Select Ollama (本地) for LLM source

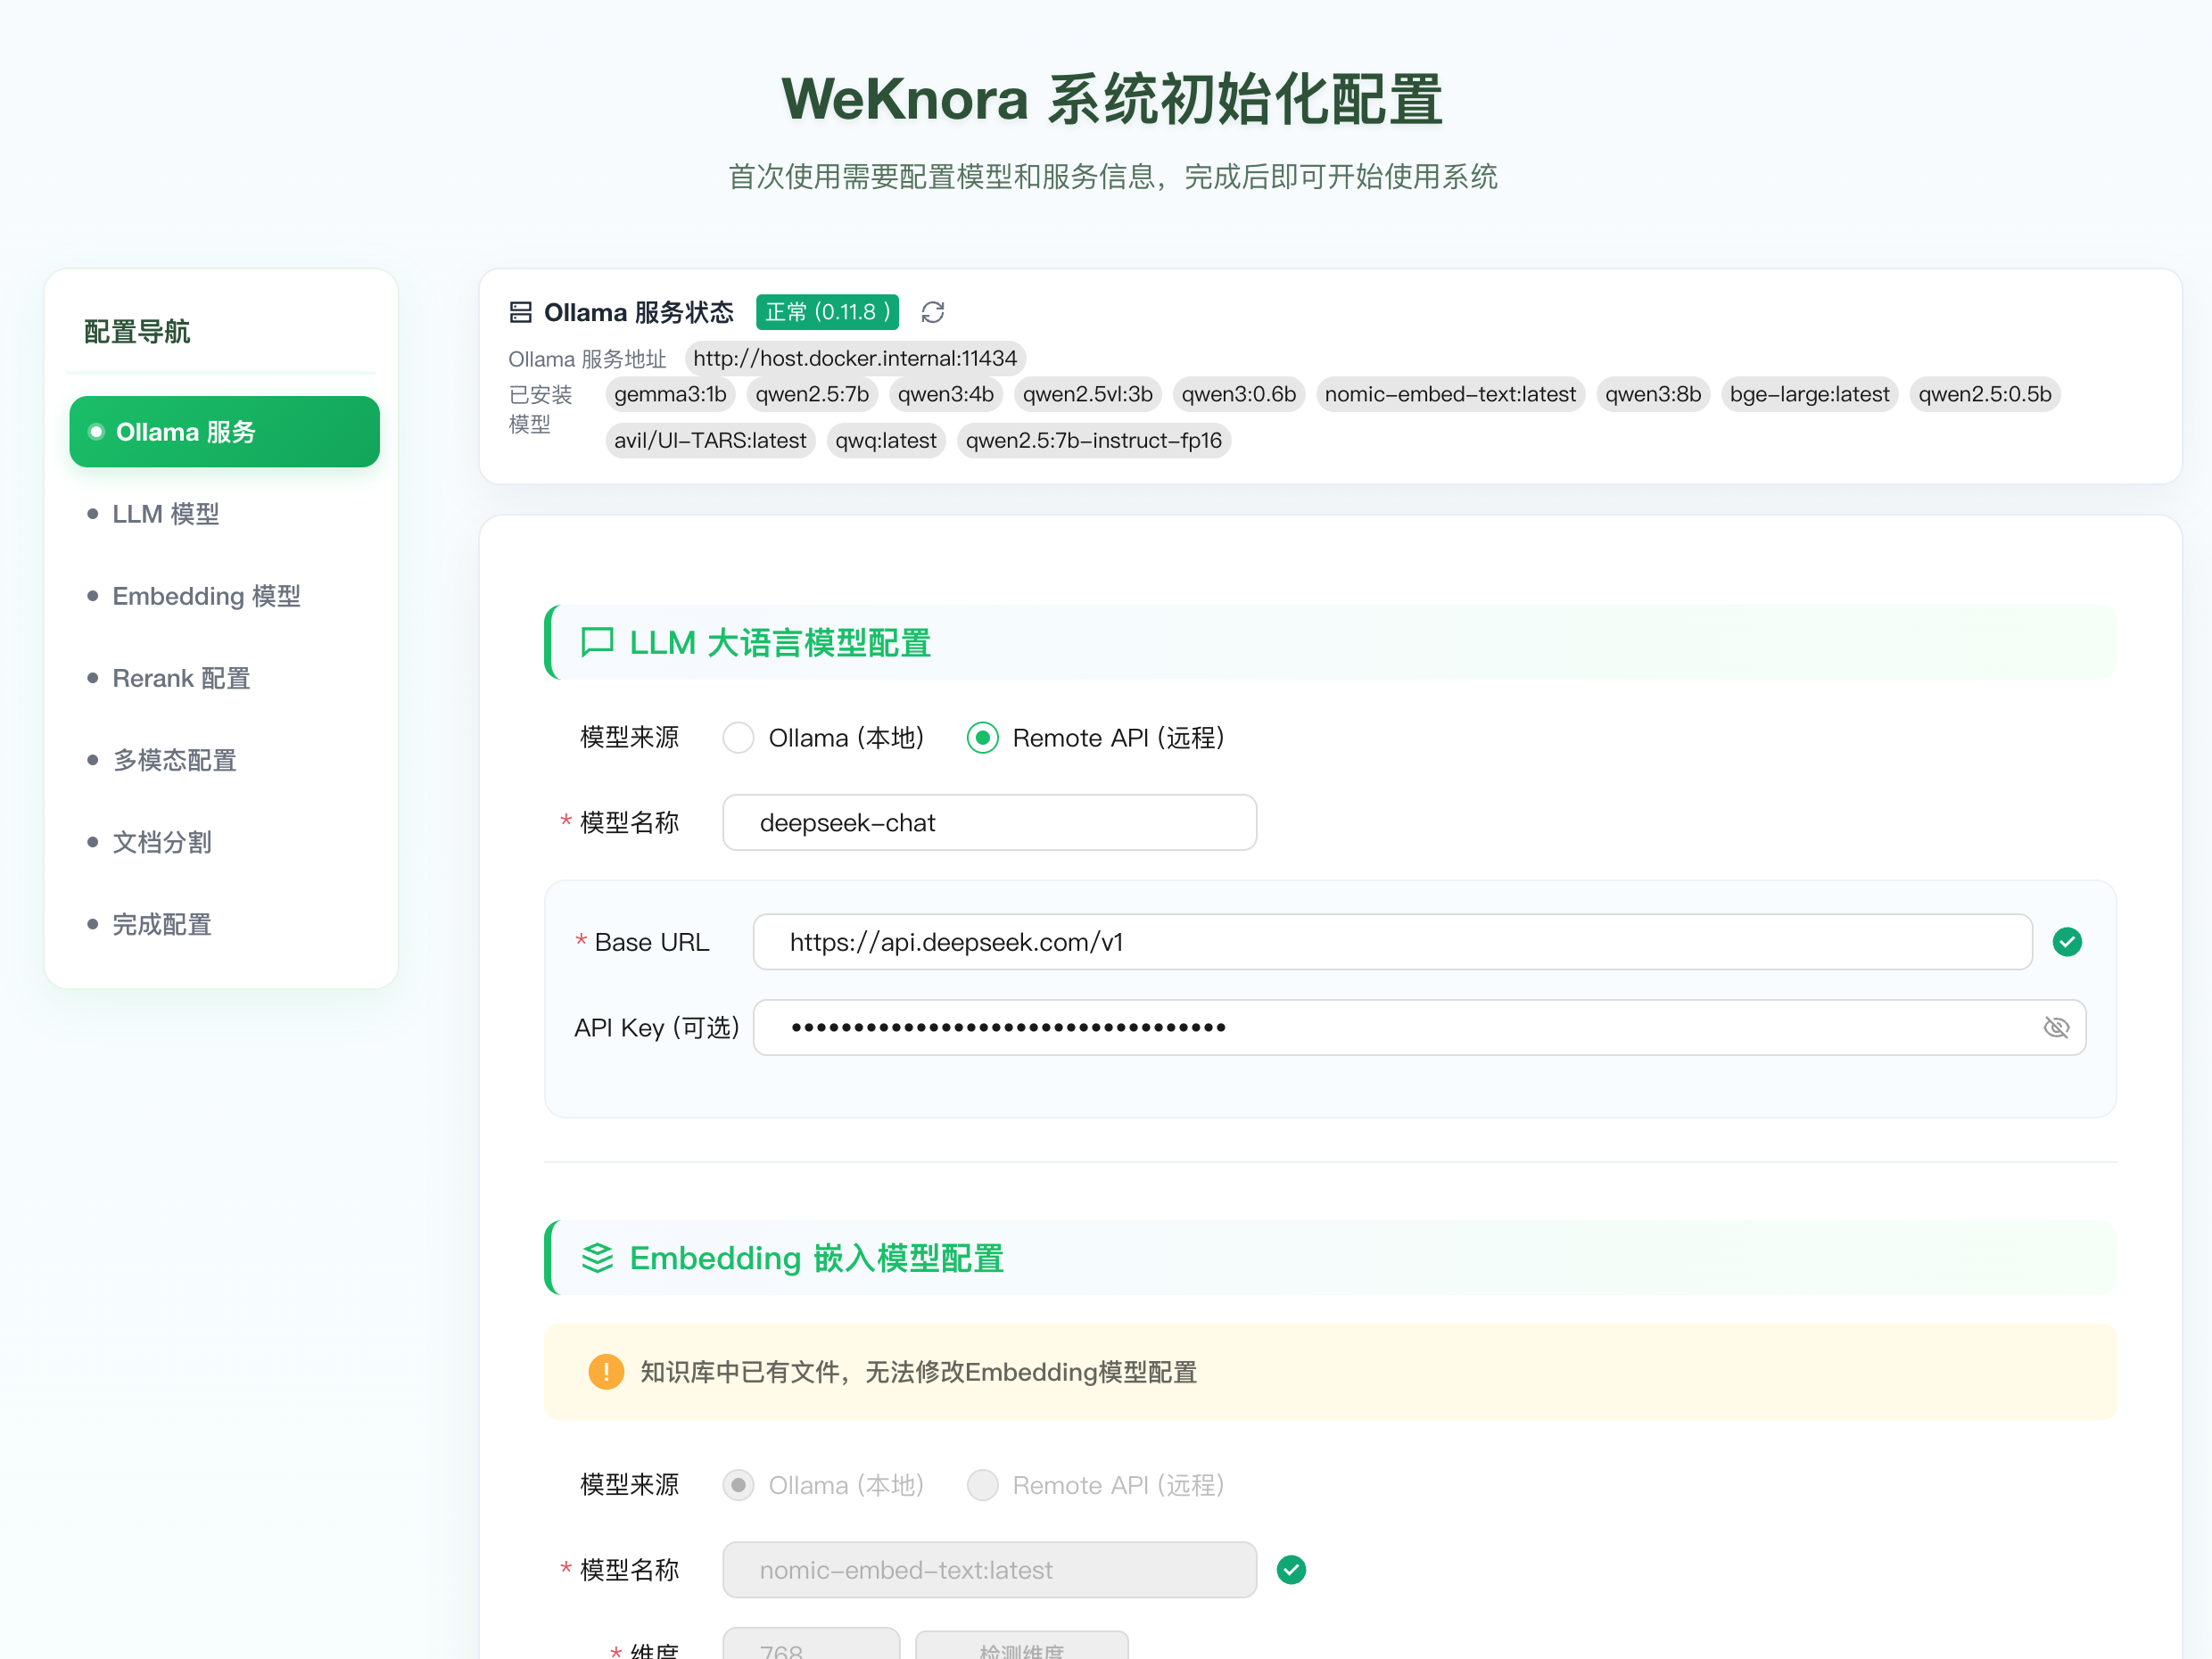tap(738, 738)
